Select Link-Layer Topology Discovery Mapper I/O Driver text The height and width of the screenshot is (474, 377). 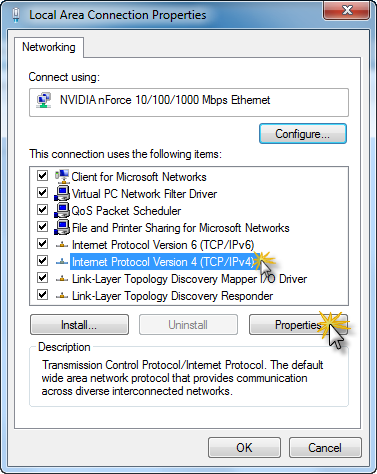pyautogui.click(x=189, y=279)
